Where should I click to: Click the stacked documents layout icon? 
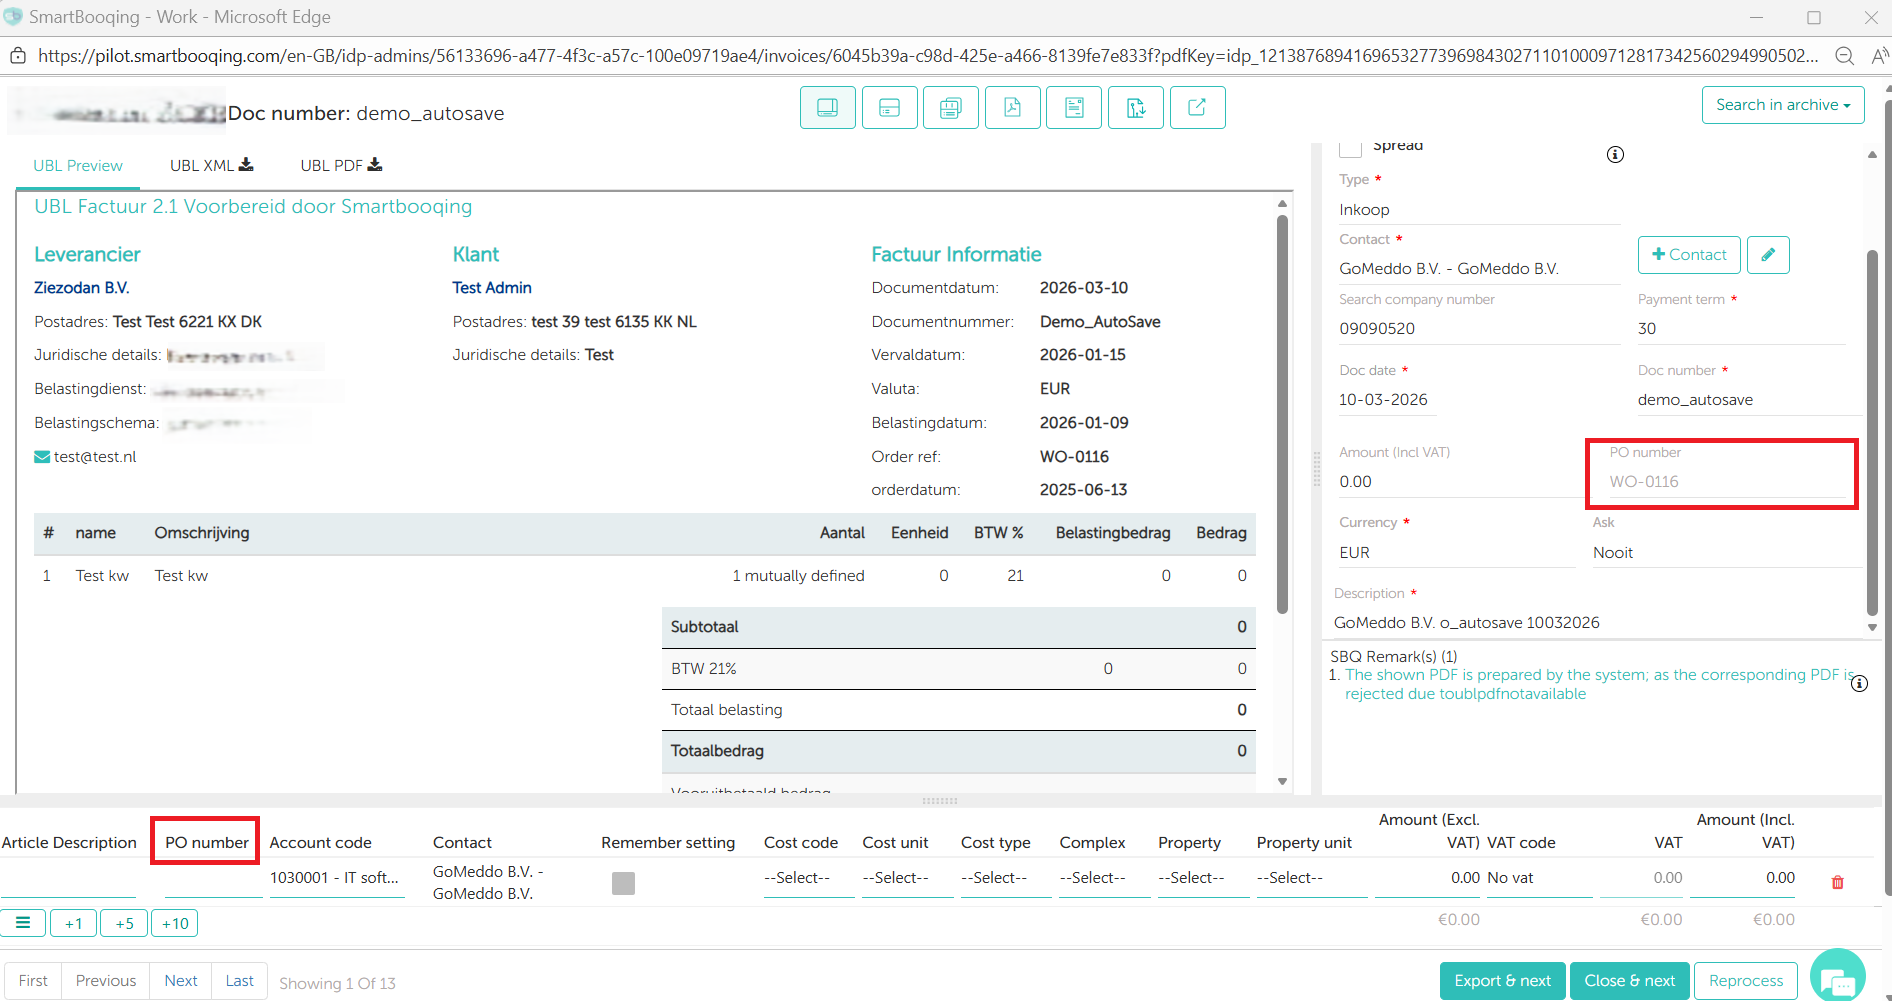(950, 108)
